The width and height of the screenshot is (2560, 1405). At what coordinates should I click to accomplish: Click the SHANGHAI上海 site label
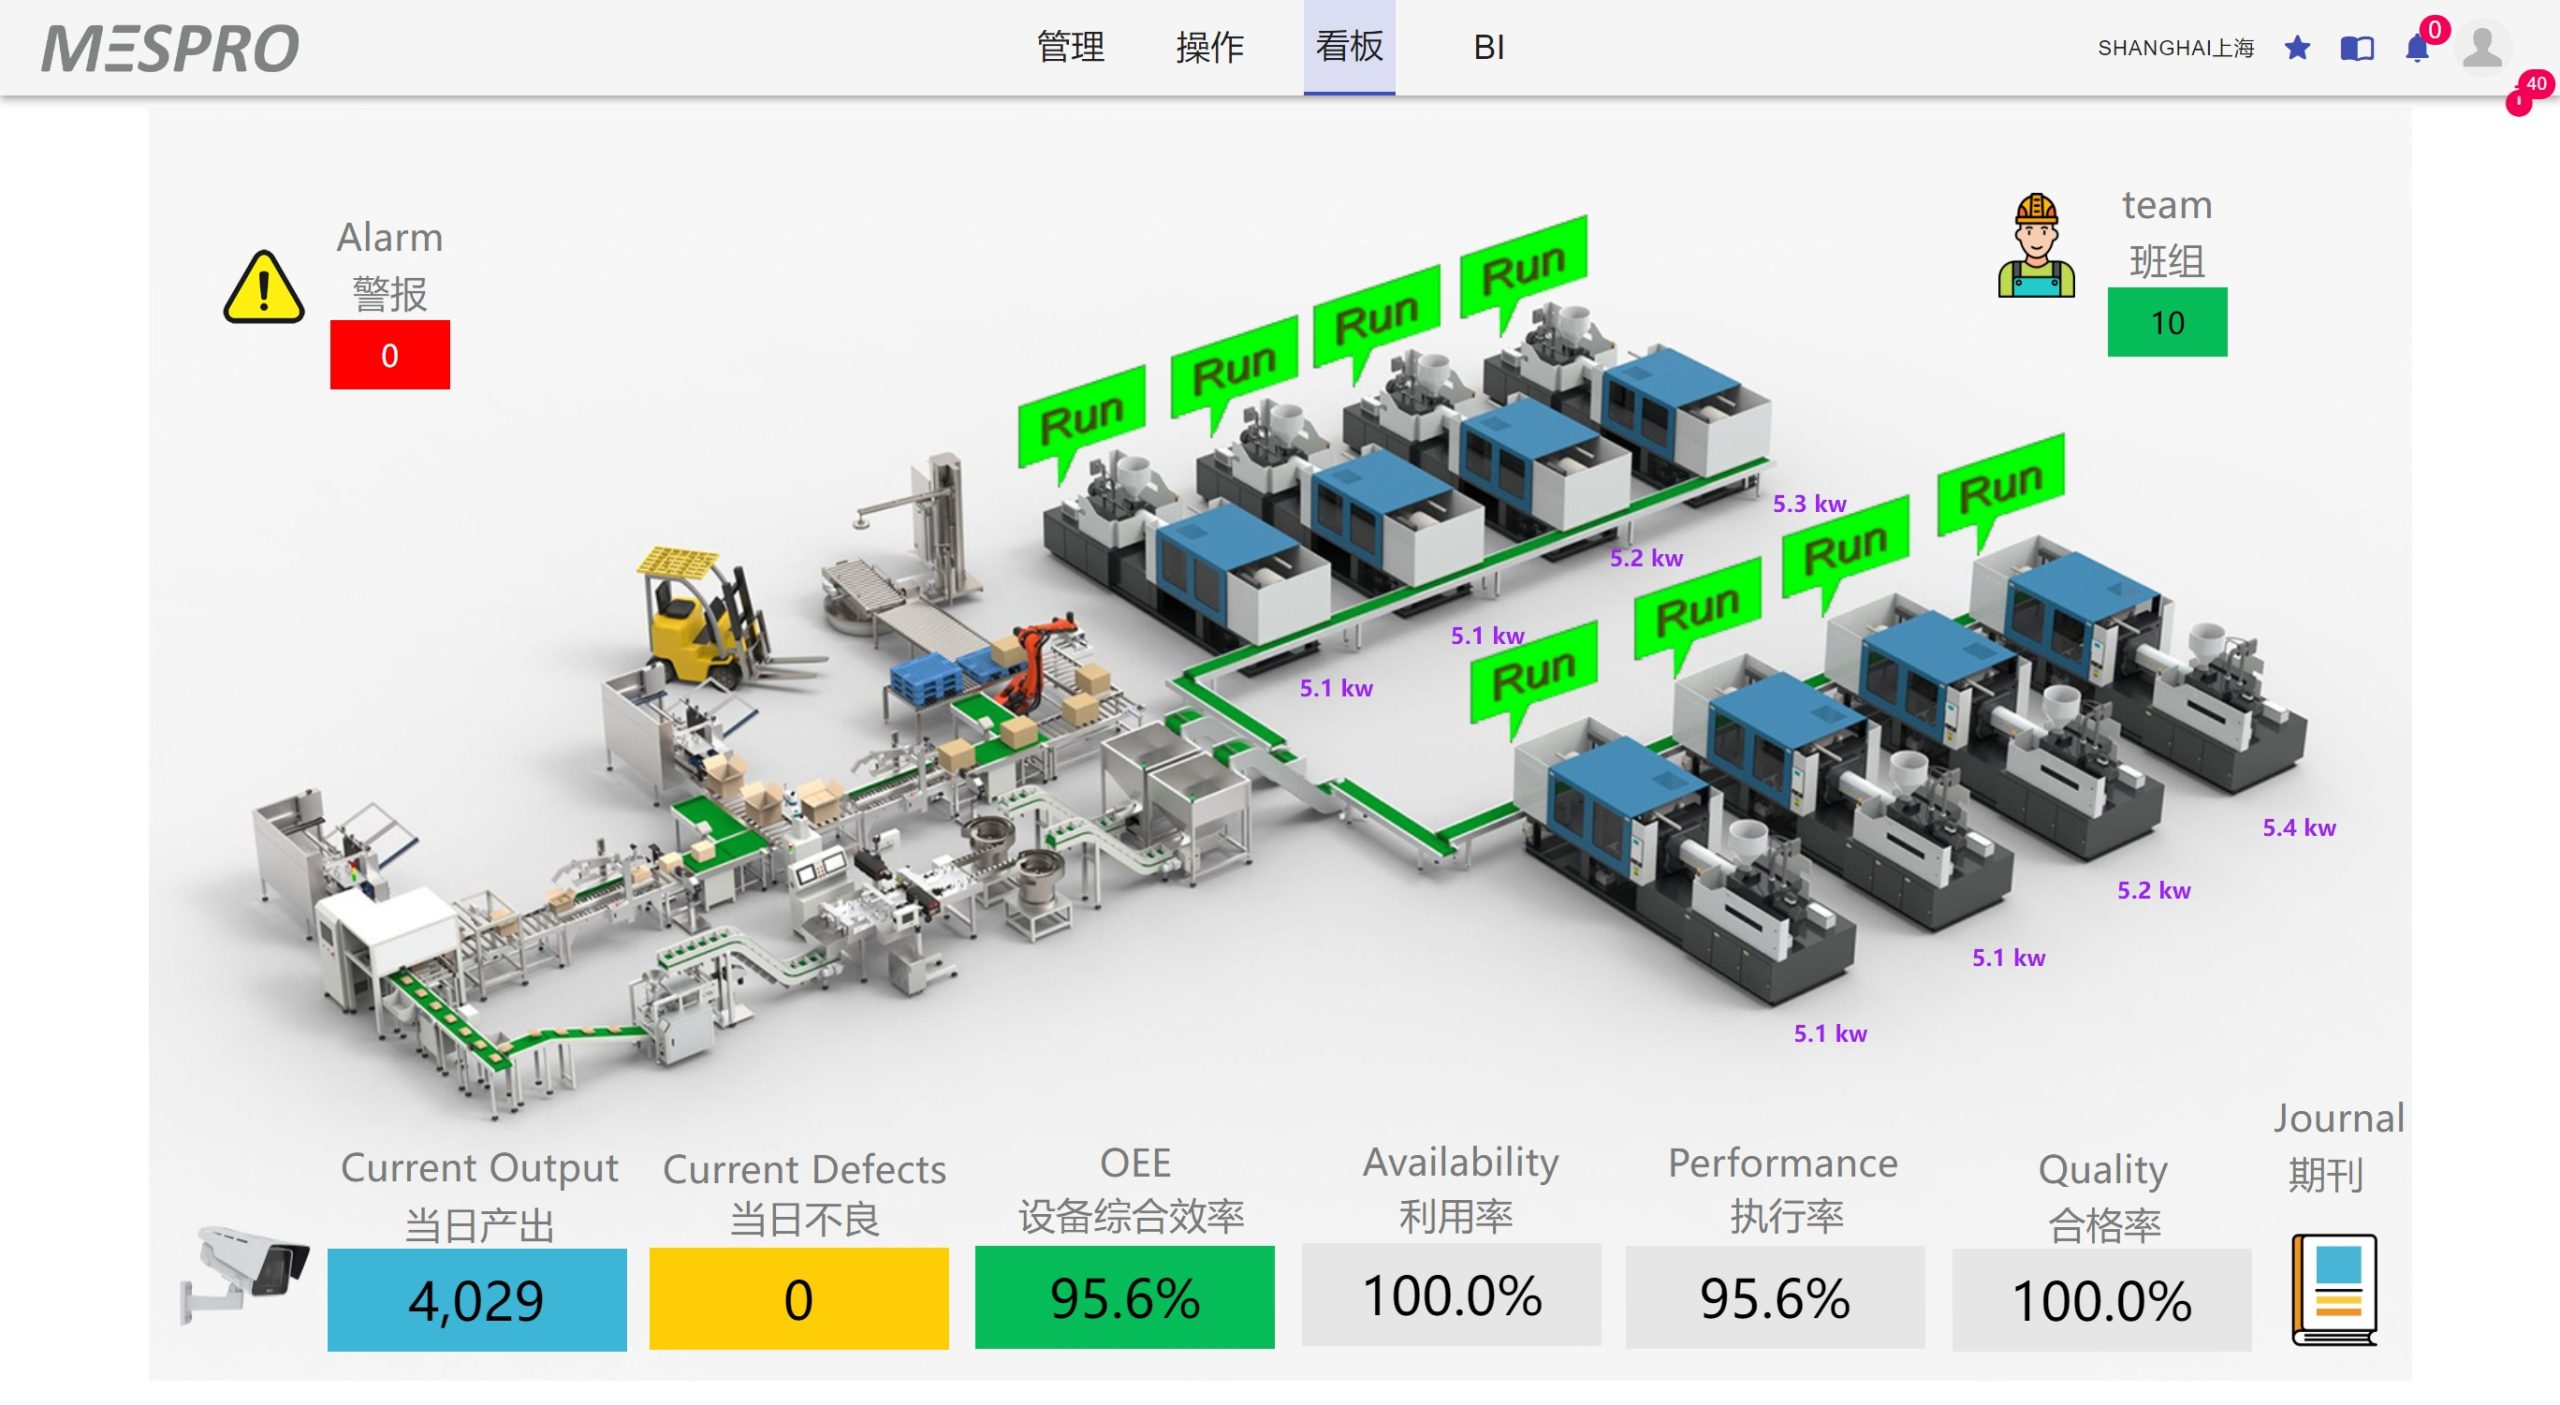point(2175,48)
